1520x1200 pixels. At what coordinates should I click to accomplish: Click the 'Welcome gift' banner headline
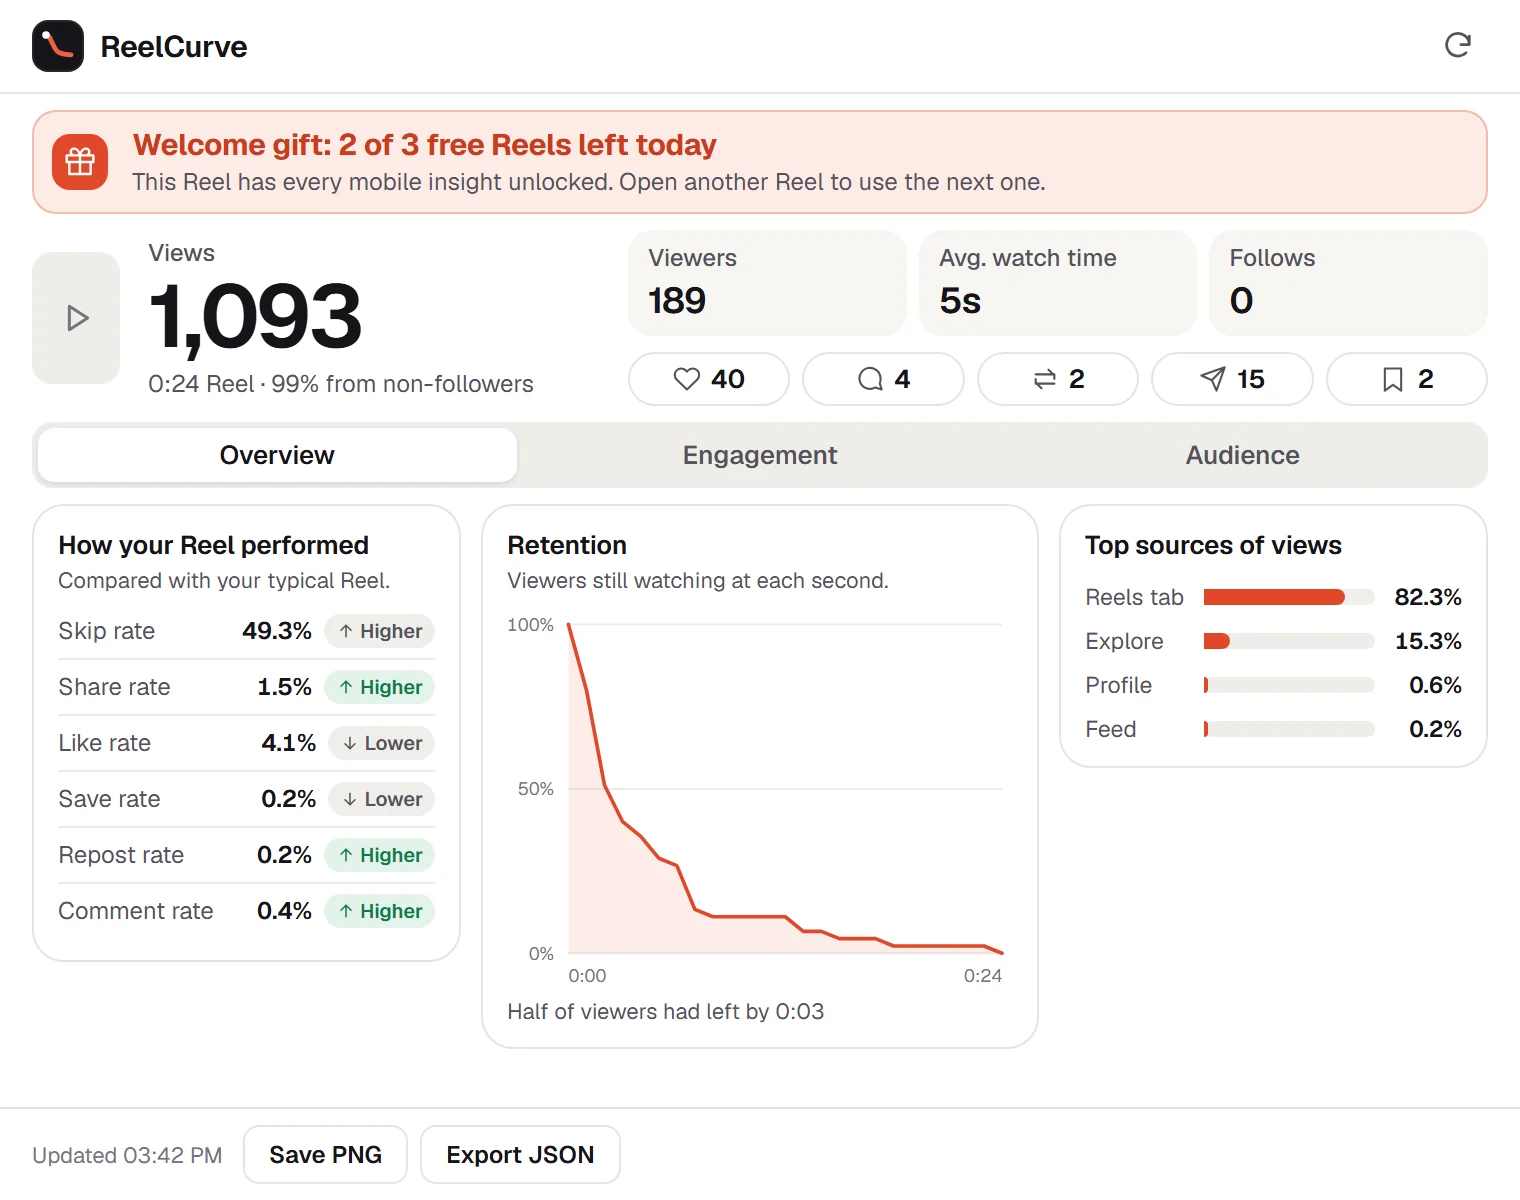tap(425, 145)
